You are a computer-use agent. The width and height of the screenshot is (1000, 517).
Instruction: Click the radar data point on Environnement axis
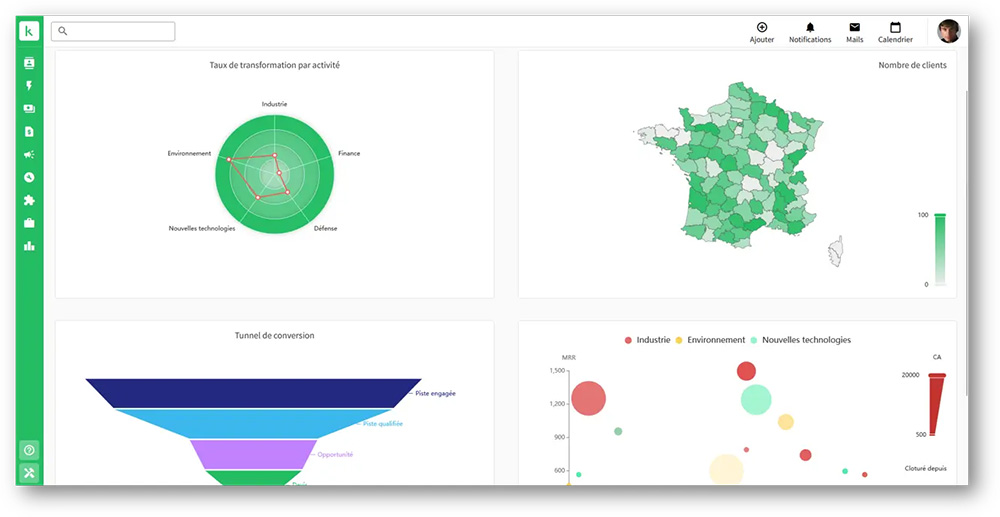tap(228, 159)
